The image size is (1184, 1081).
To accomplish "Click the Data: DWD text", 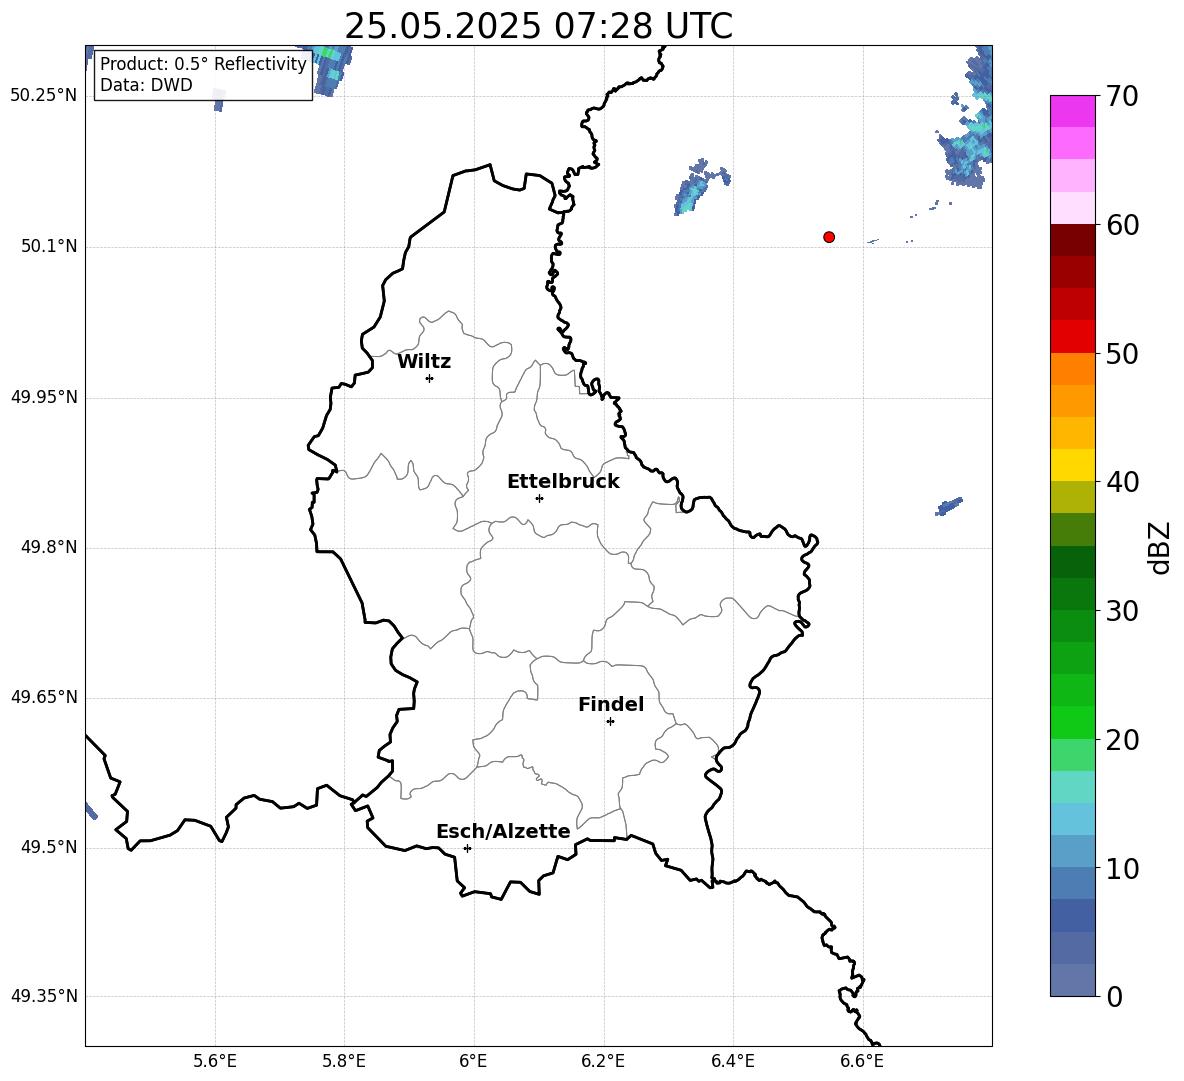I will 146,85.
